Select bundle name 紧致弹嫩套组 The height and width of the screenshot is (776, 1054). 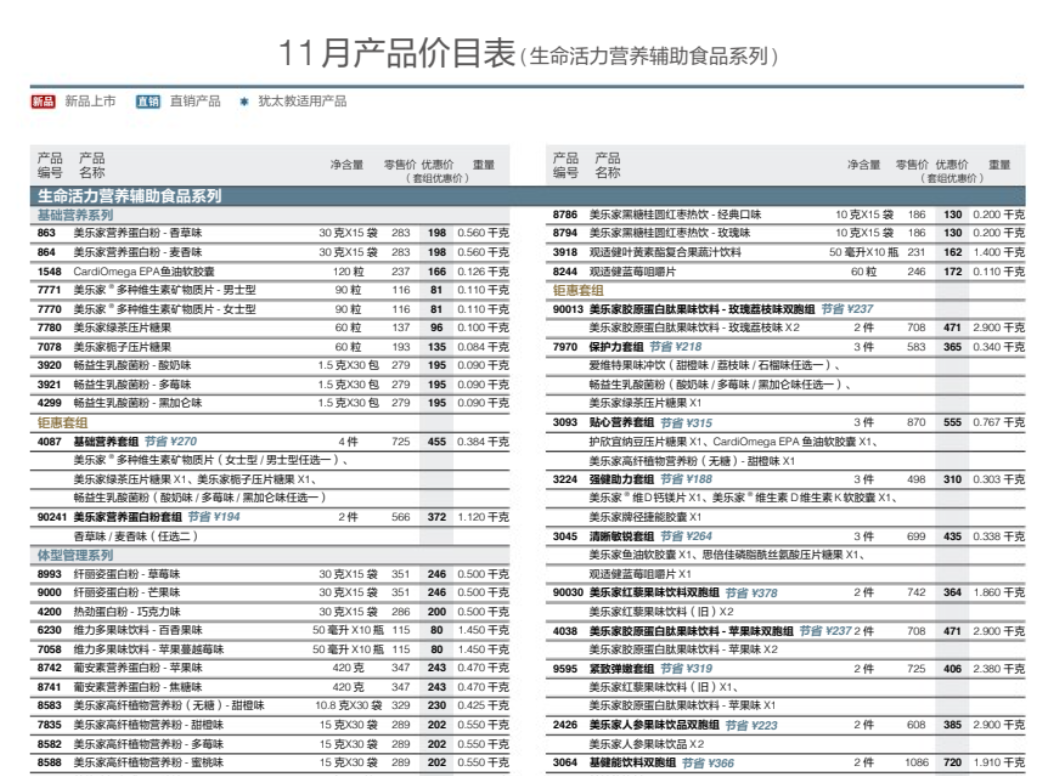(622, 669)
